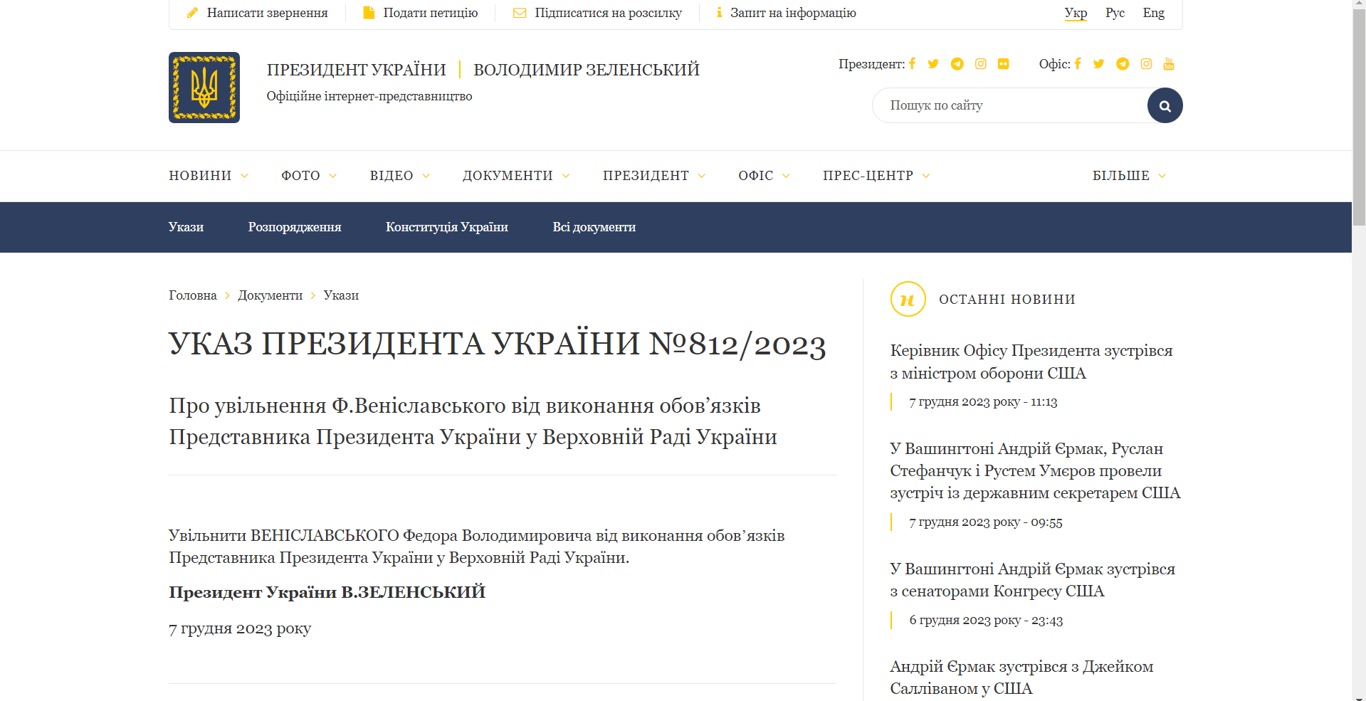Open the Office's Instagram icon

click(1146, 64)
